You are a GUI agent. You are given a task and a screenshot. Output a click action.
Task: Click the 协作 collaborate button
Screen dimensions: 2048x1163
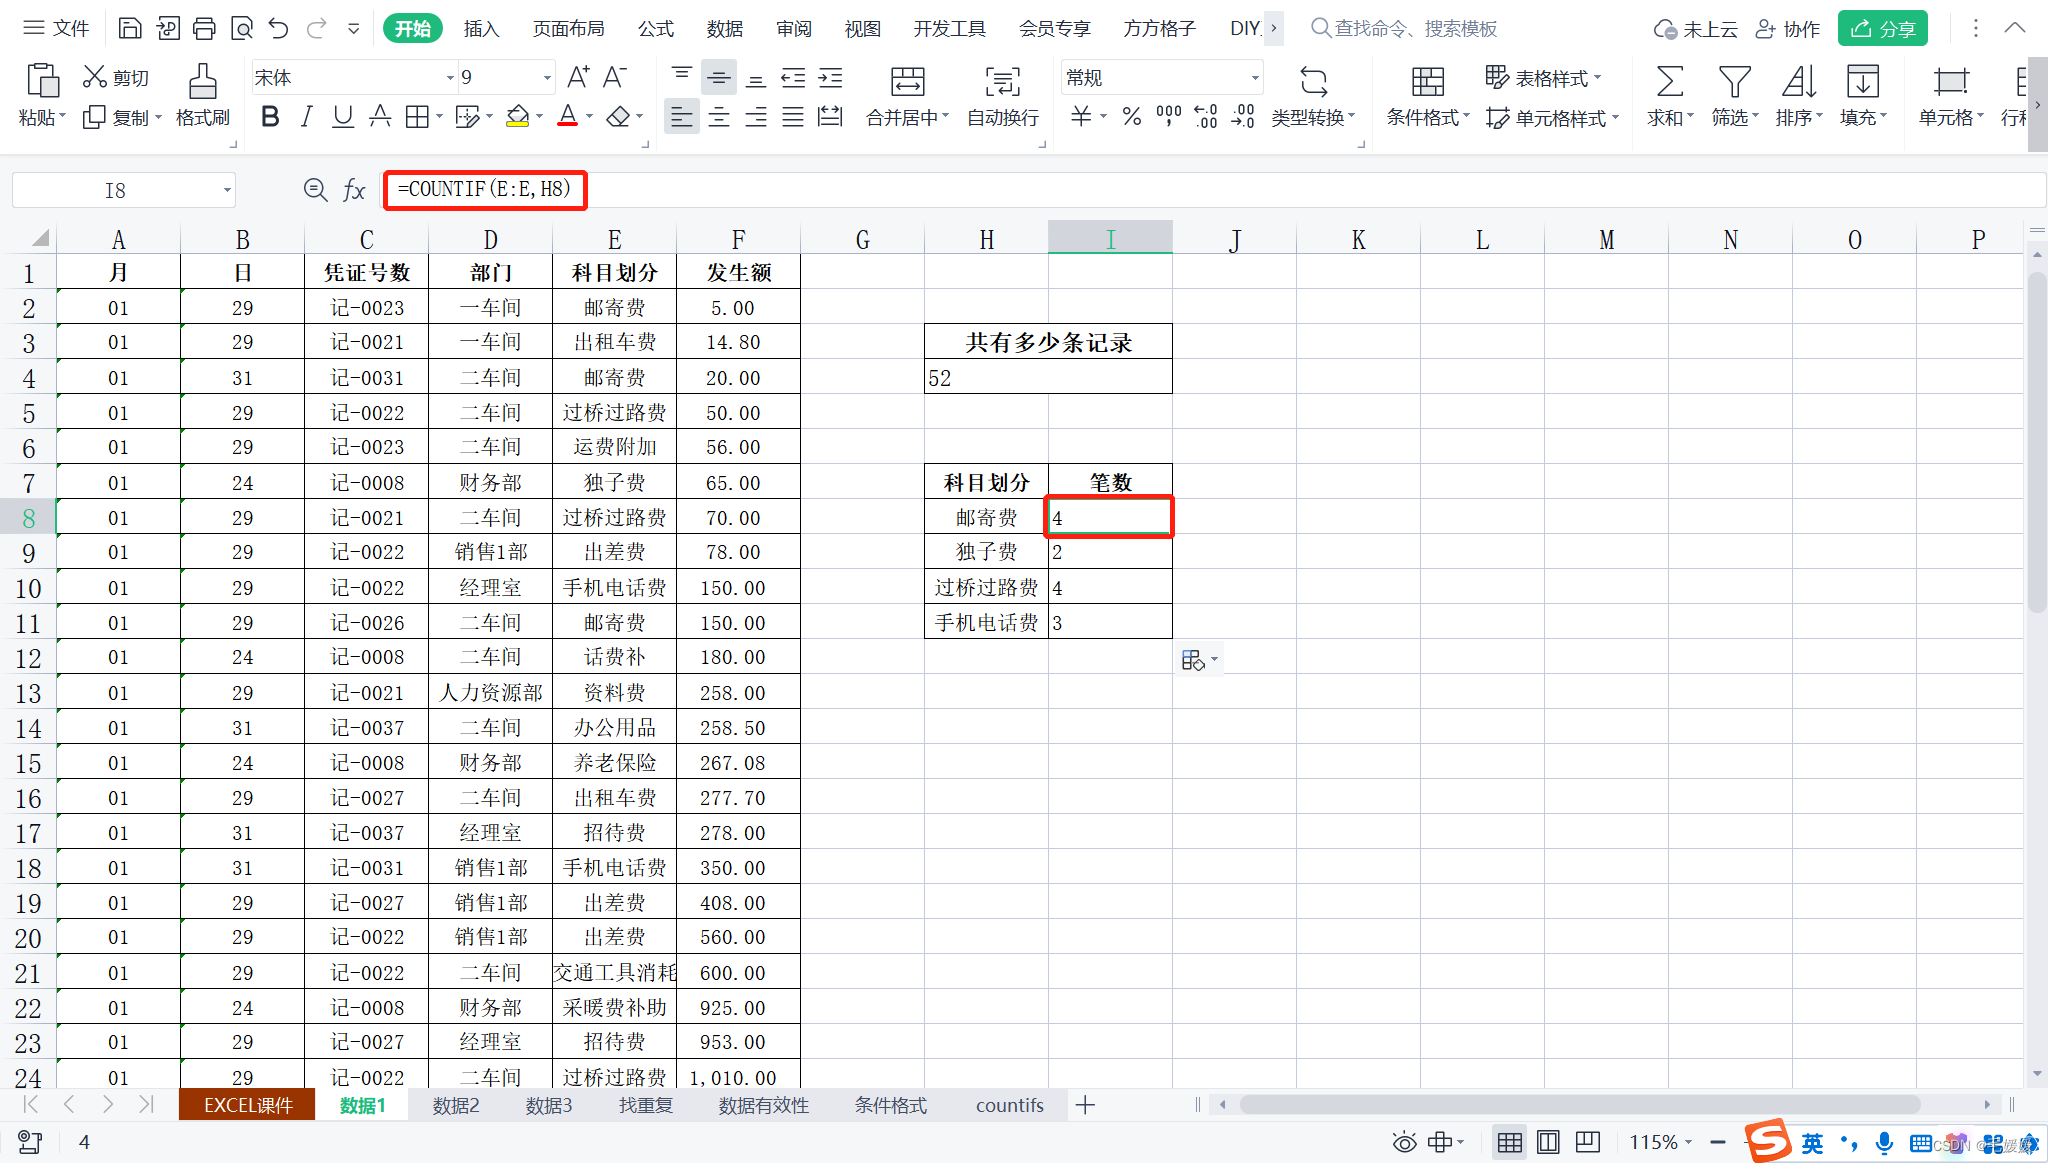(1788, 28)
